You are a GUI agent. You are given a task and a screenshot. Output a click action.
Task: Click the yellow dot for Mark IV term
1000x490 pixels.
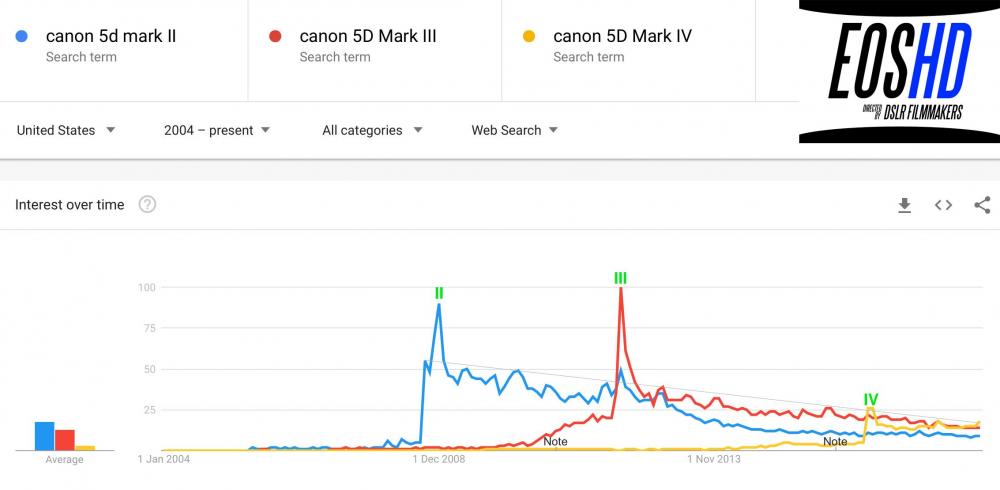point(530,37)
